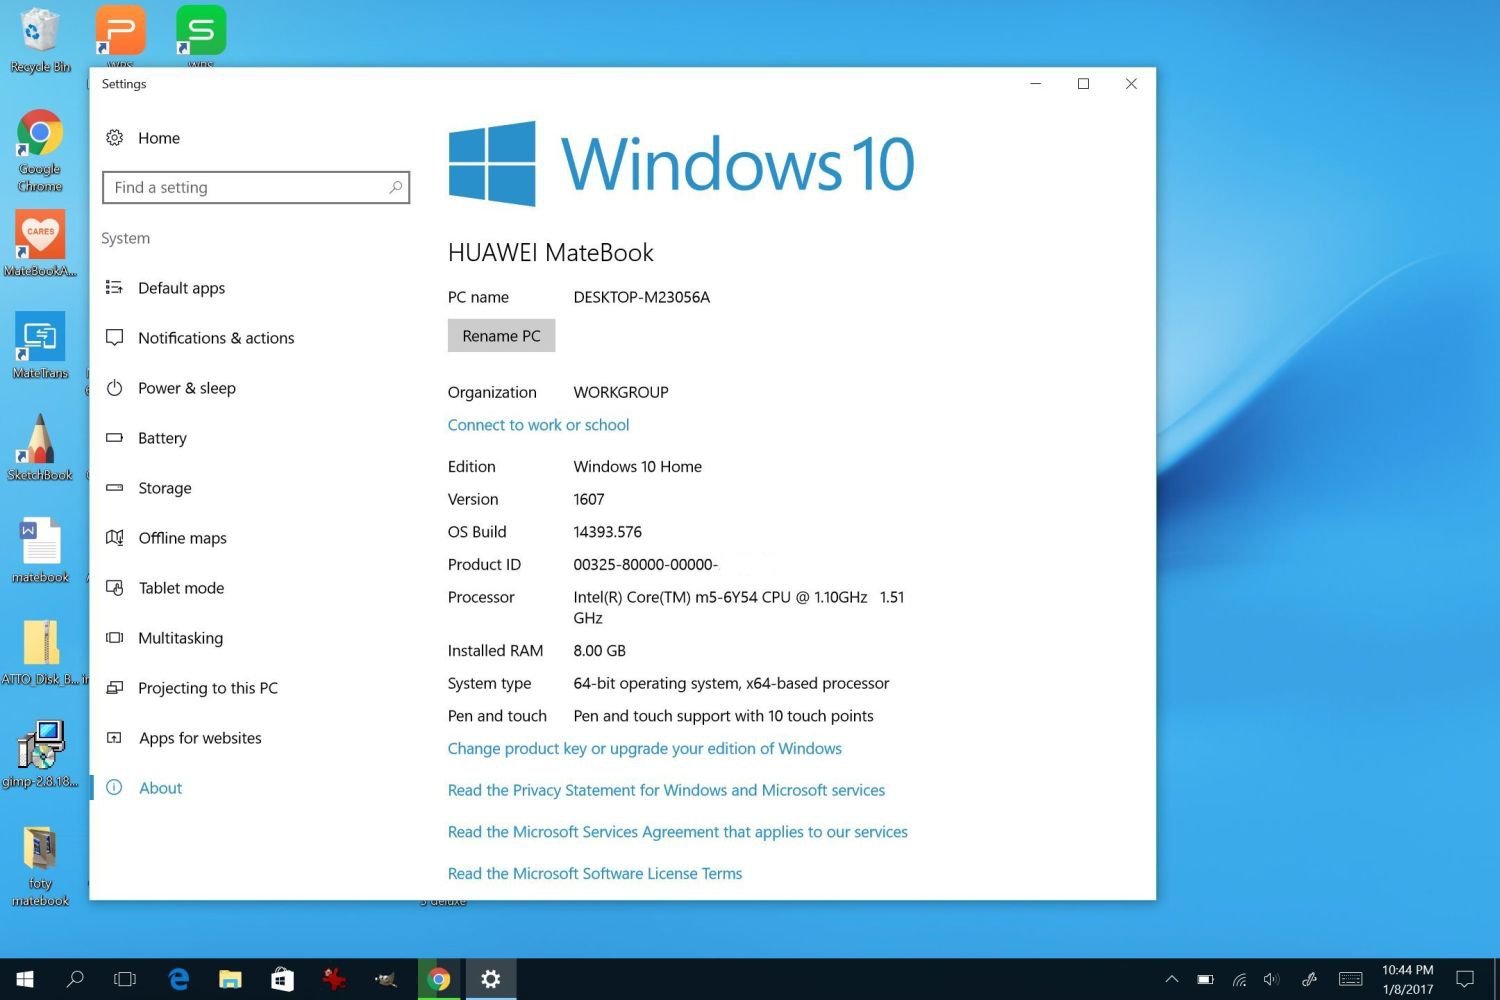Select the SketchBook desktop shortcut
Screen dimensions: 1500x1000
(x=40, y=448)
